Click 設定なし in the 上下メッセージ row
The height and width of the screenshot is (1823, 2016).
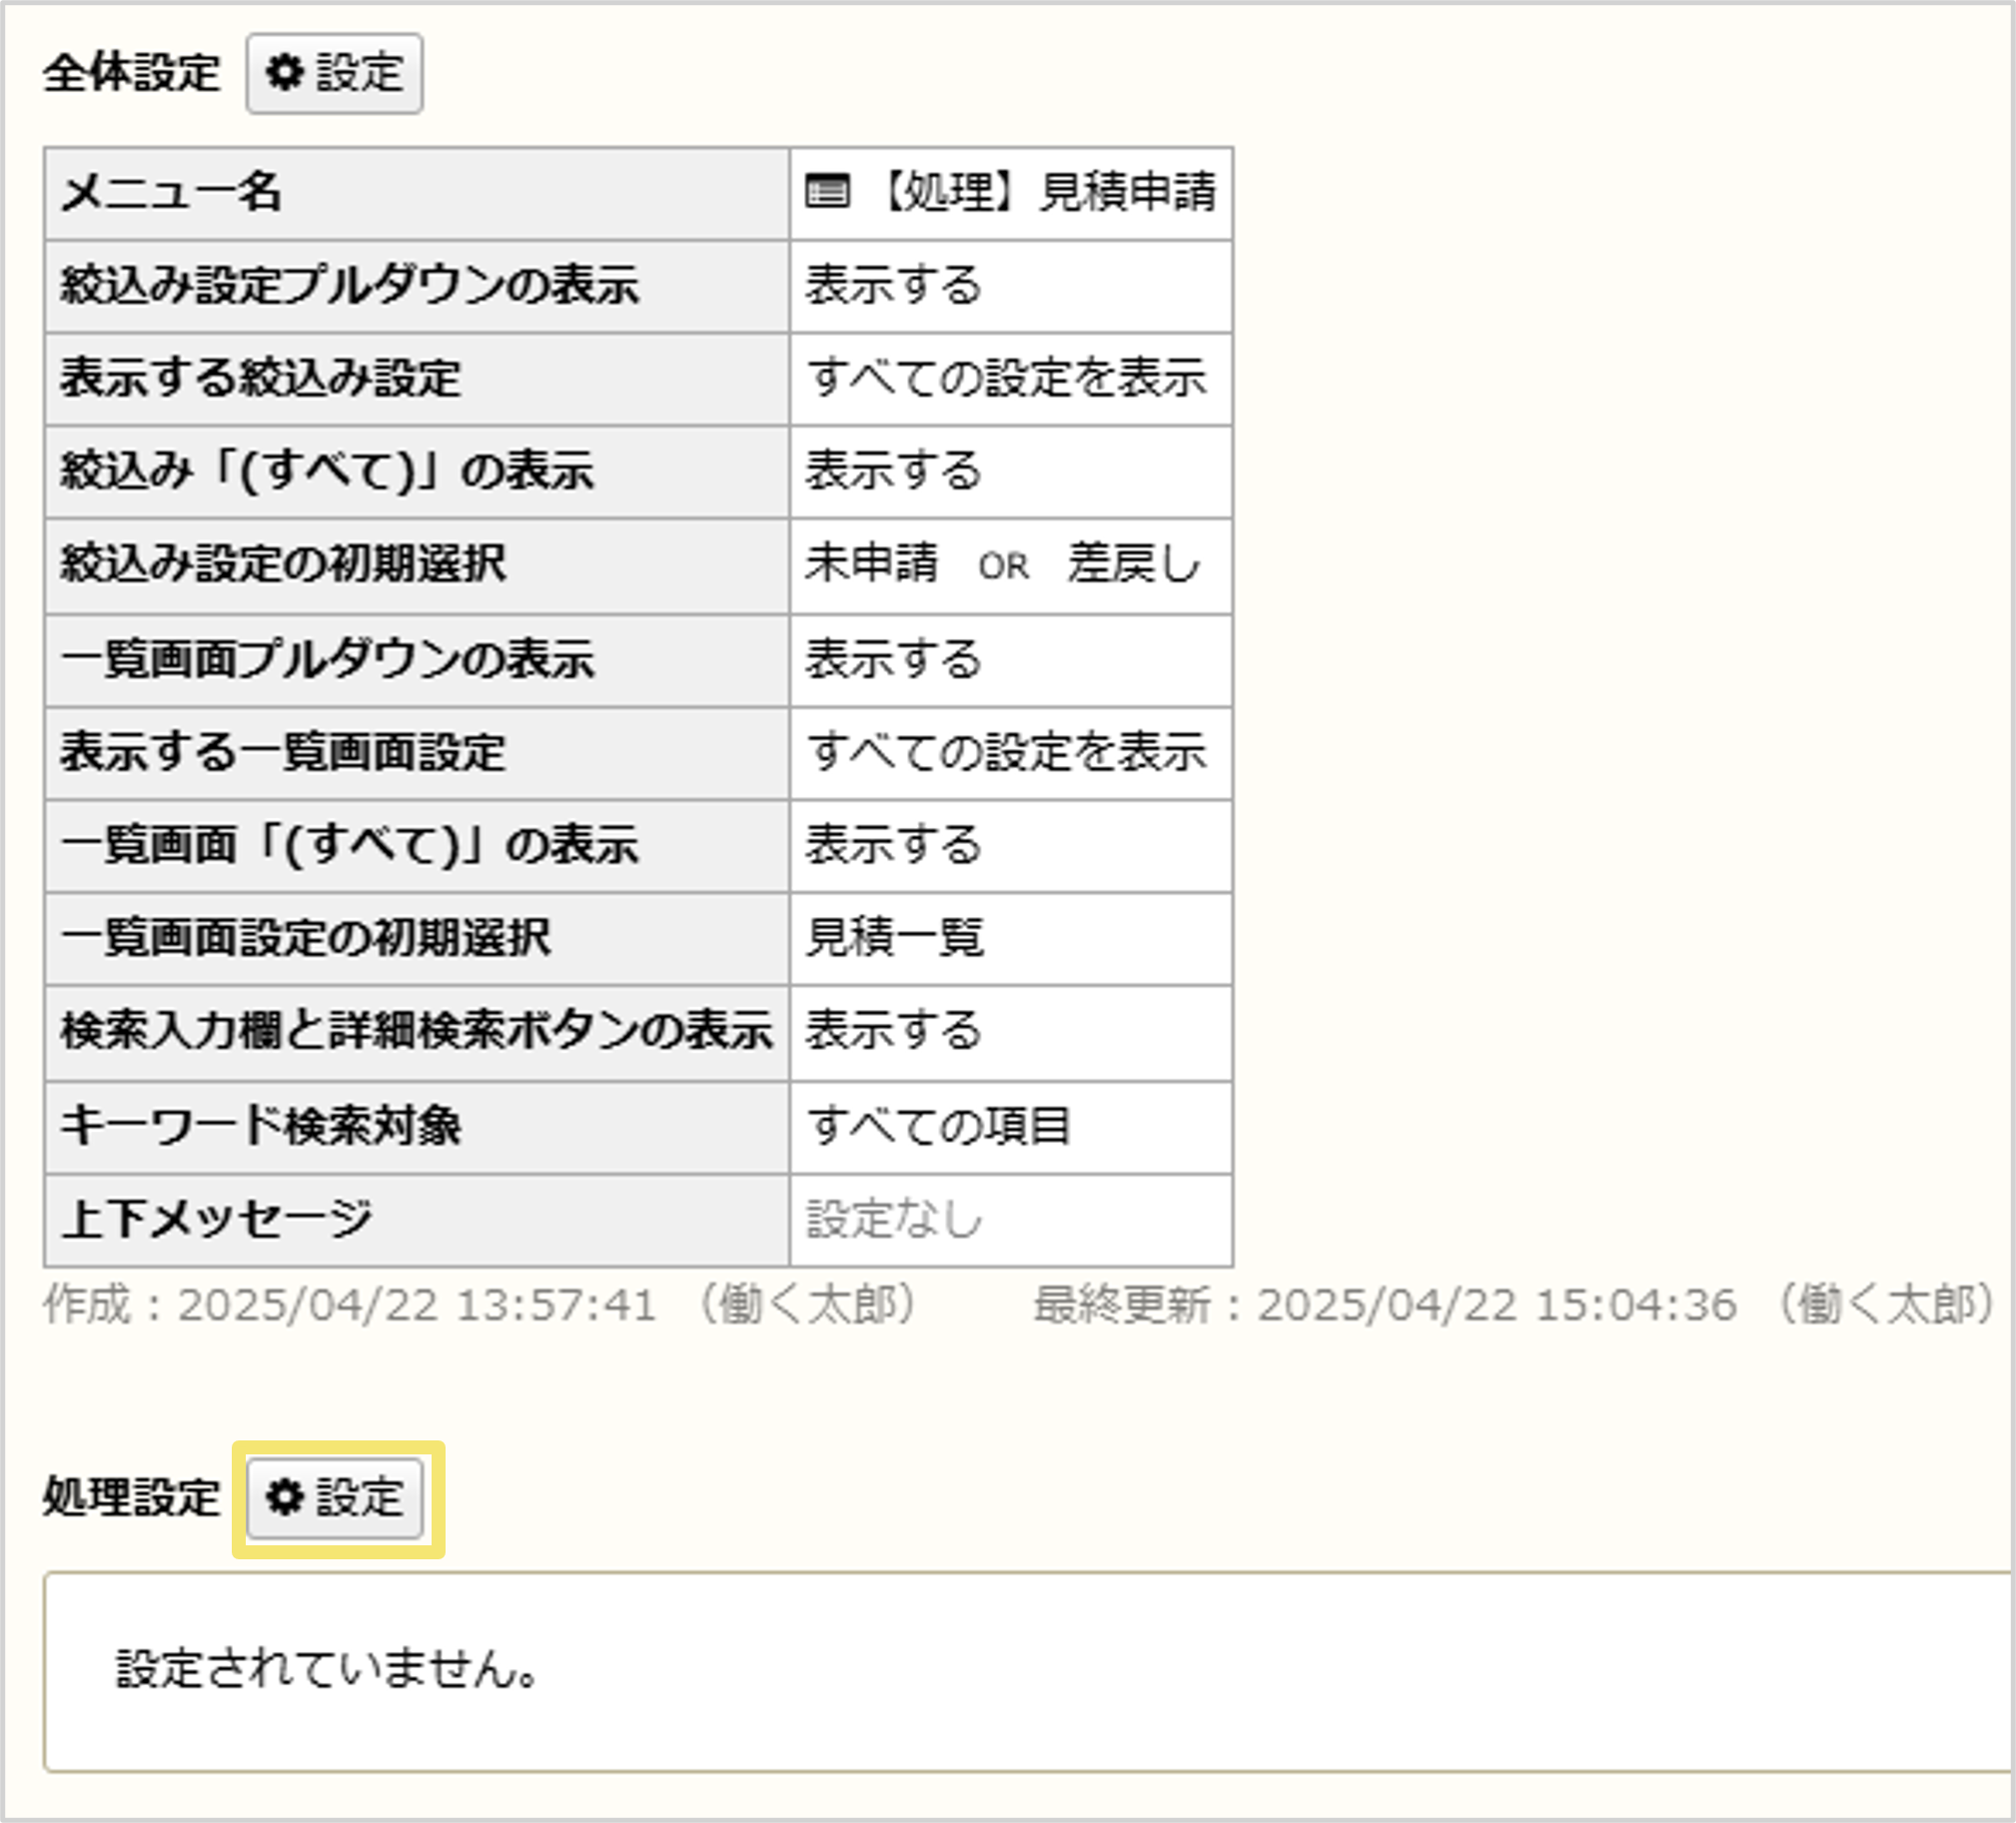tap(893, 1219)
